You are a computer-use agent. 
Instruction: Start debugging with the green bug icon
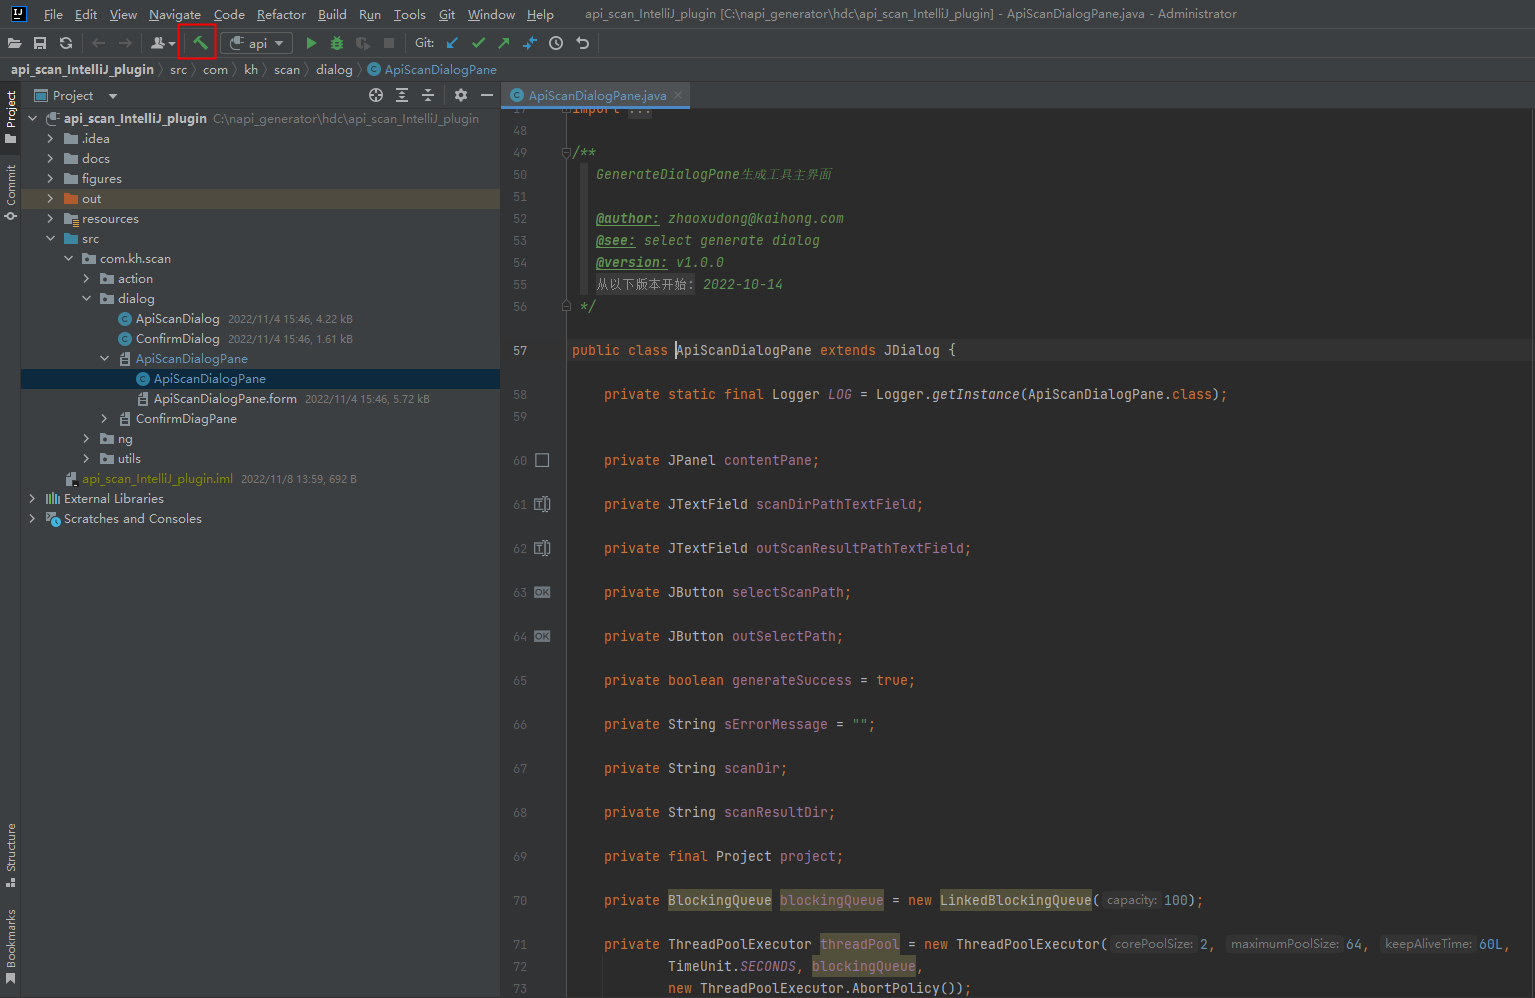tap(337, 43)
